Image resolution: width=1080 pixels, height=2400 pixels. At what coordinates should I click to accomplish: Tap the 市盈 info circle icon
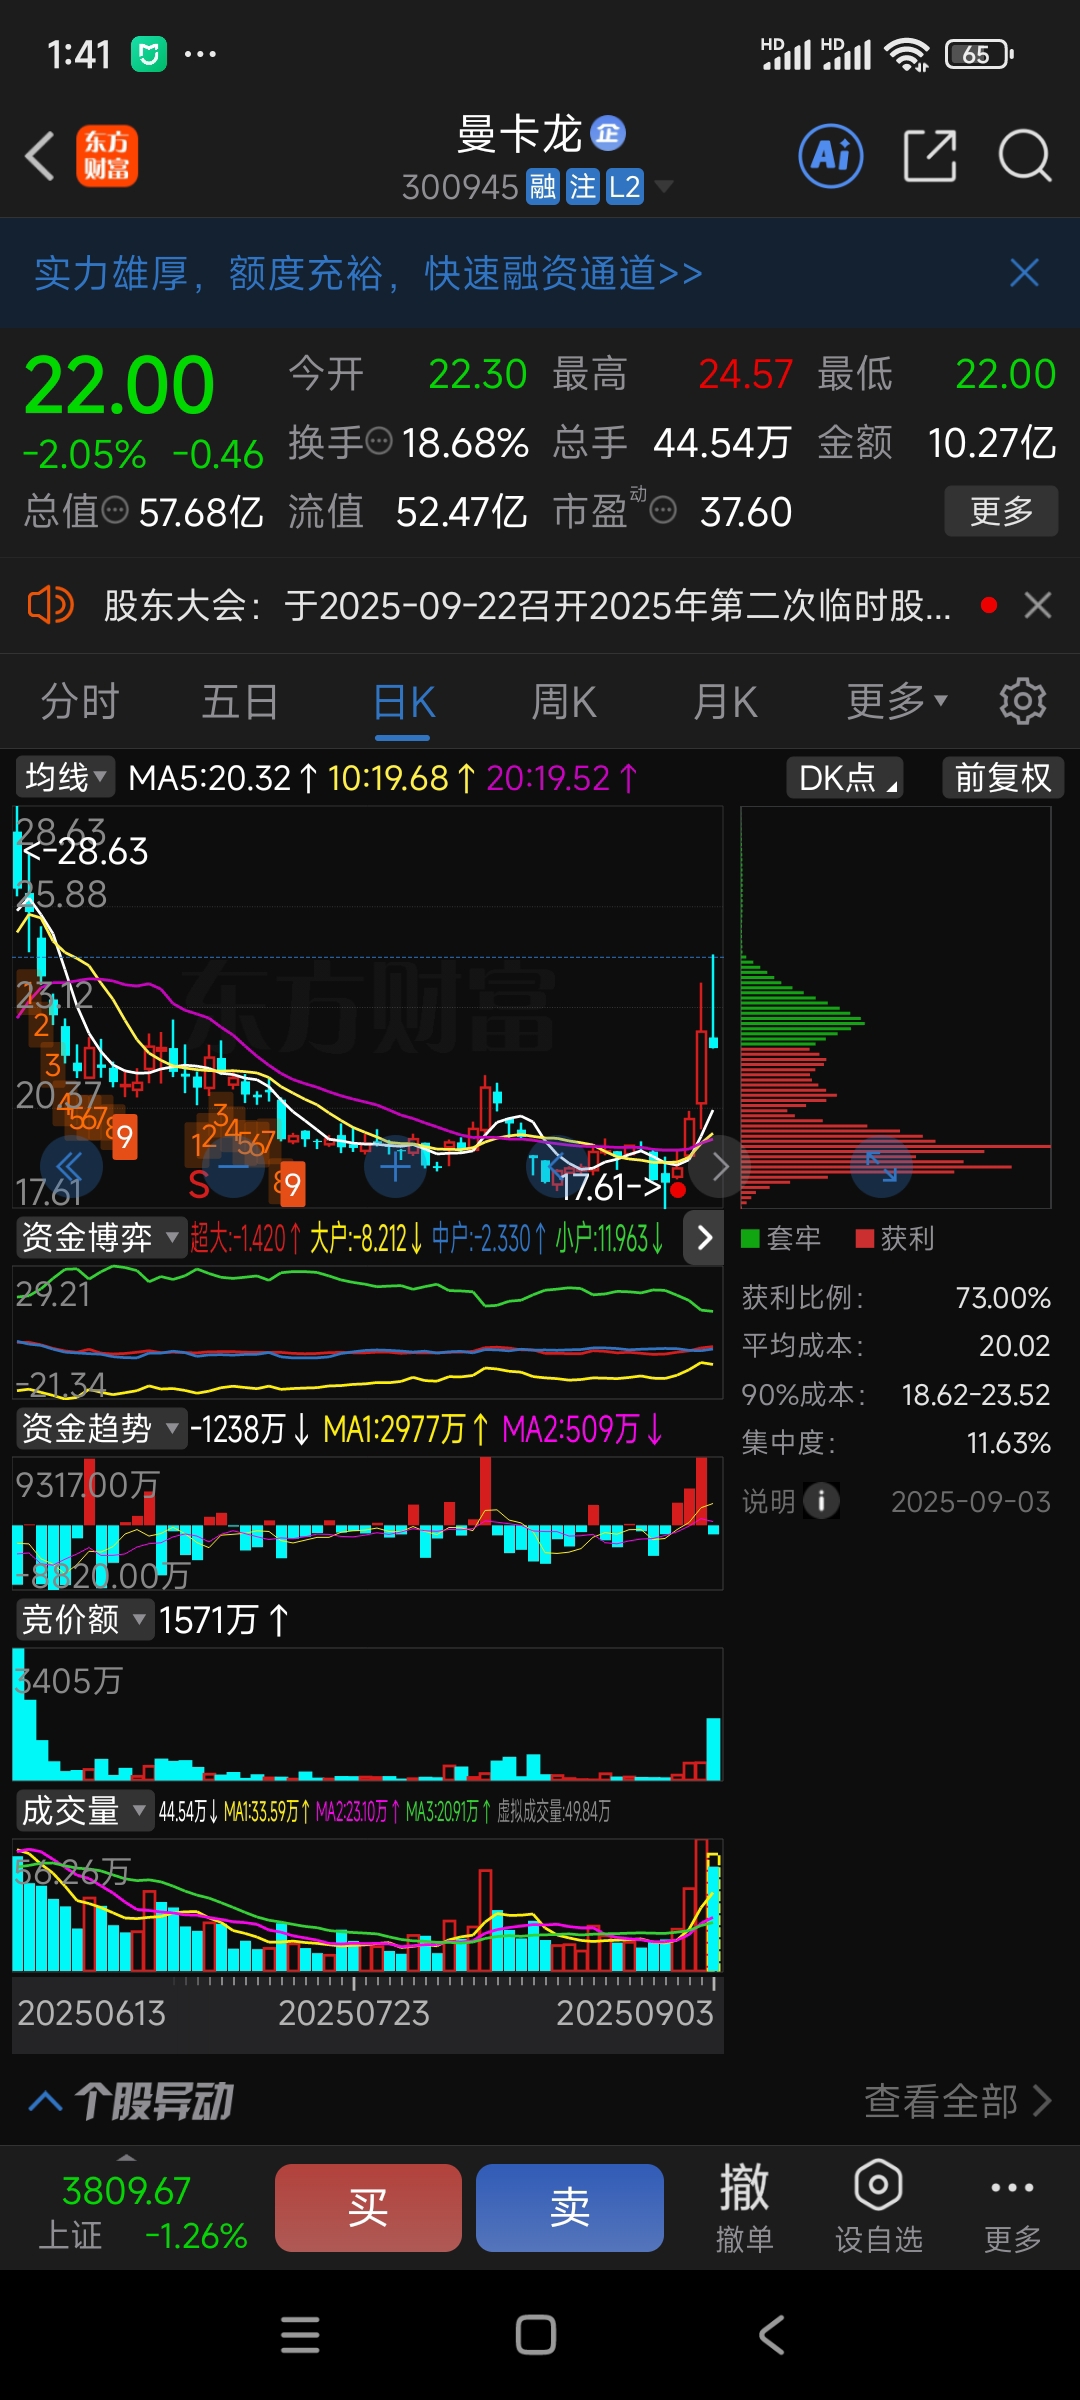click(663, 511)
